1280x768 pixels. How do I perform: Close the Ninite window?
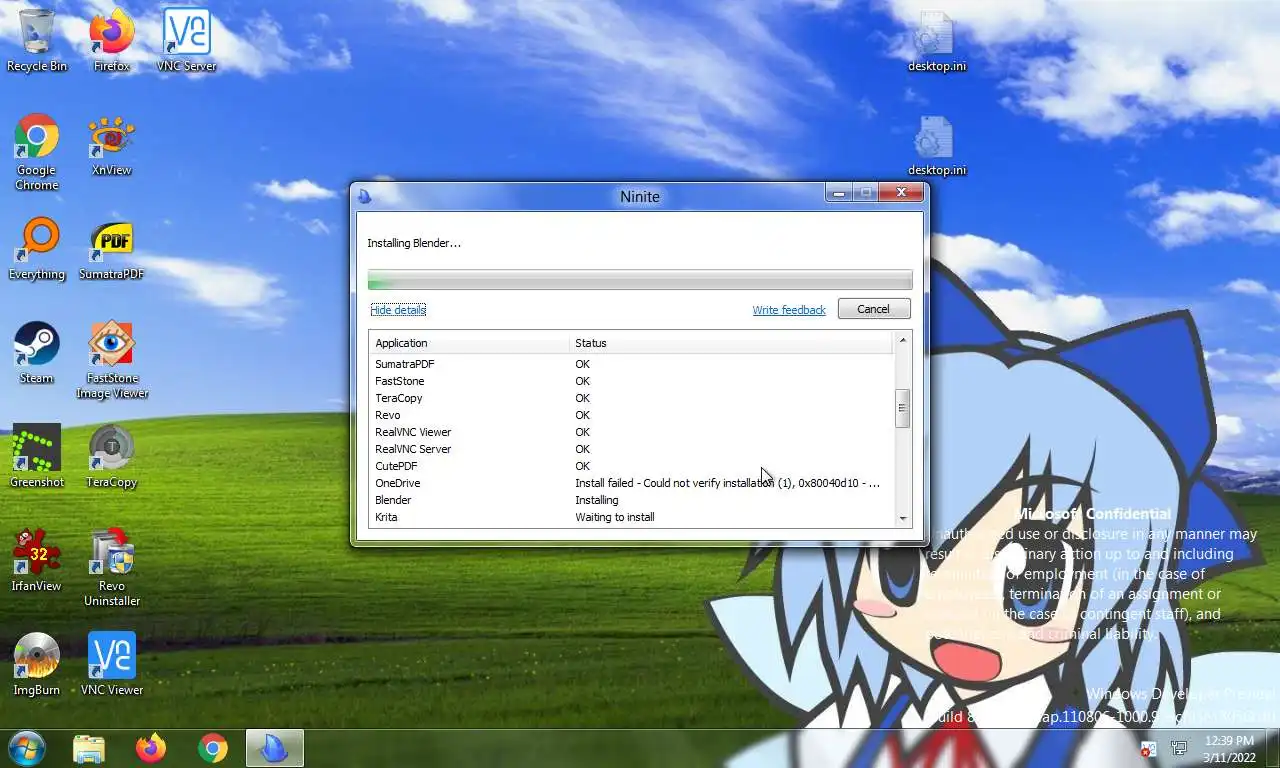[x=901, y=193]
